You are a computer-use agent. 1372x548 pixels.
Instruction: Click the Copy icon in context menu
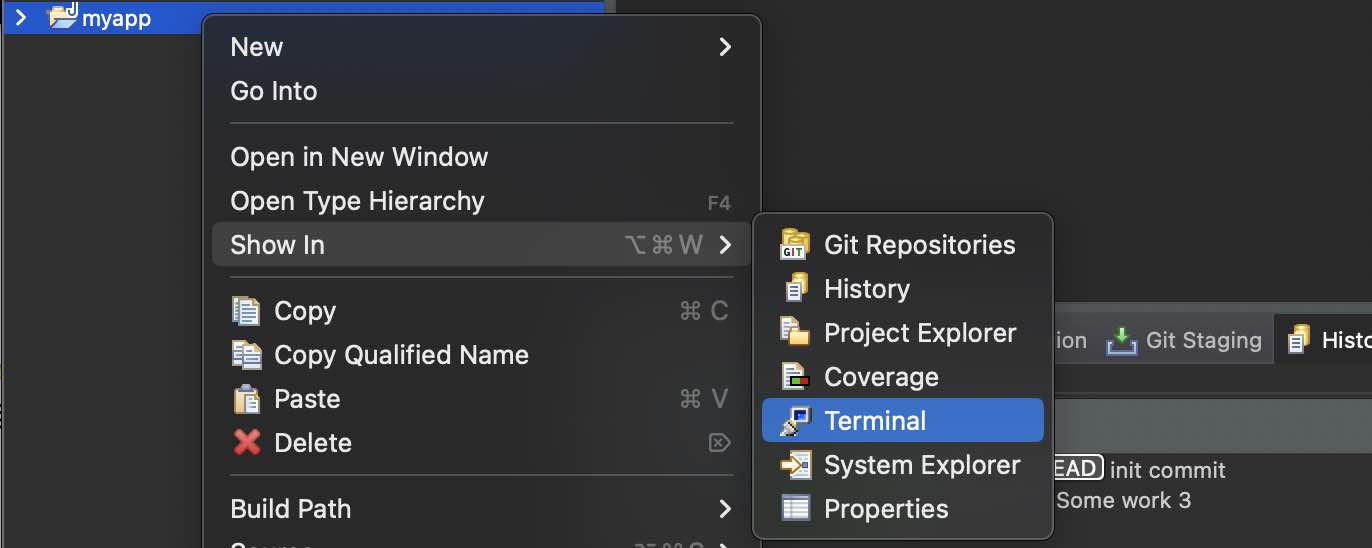coord(246,311)
